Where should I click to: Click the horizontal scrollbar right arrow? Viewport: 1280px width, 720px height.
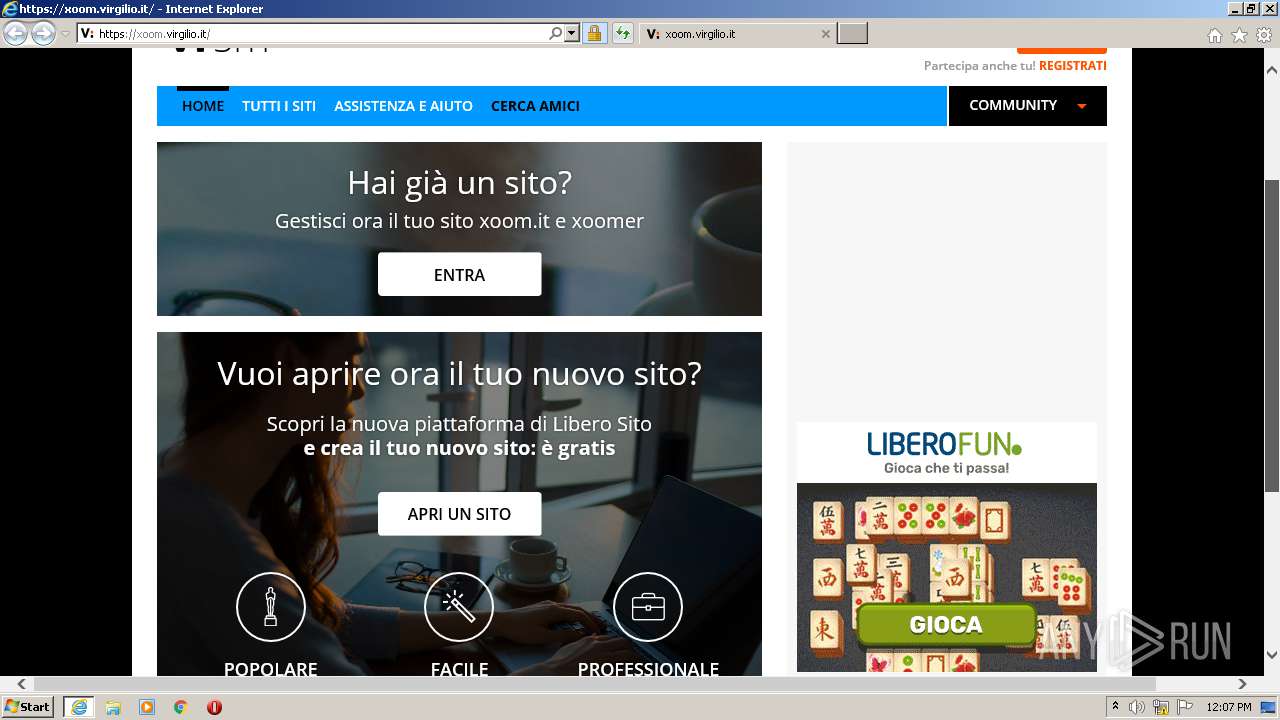(x=1242, y=684)
